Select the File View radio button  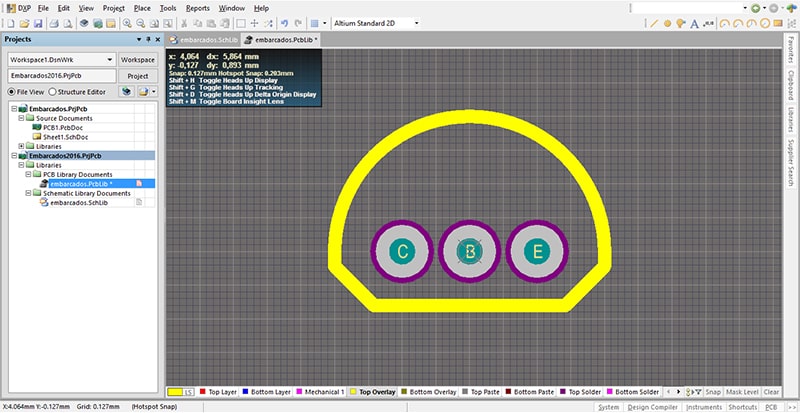click(x=10, y=91)
